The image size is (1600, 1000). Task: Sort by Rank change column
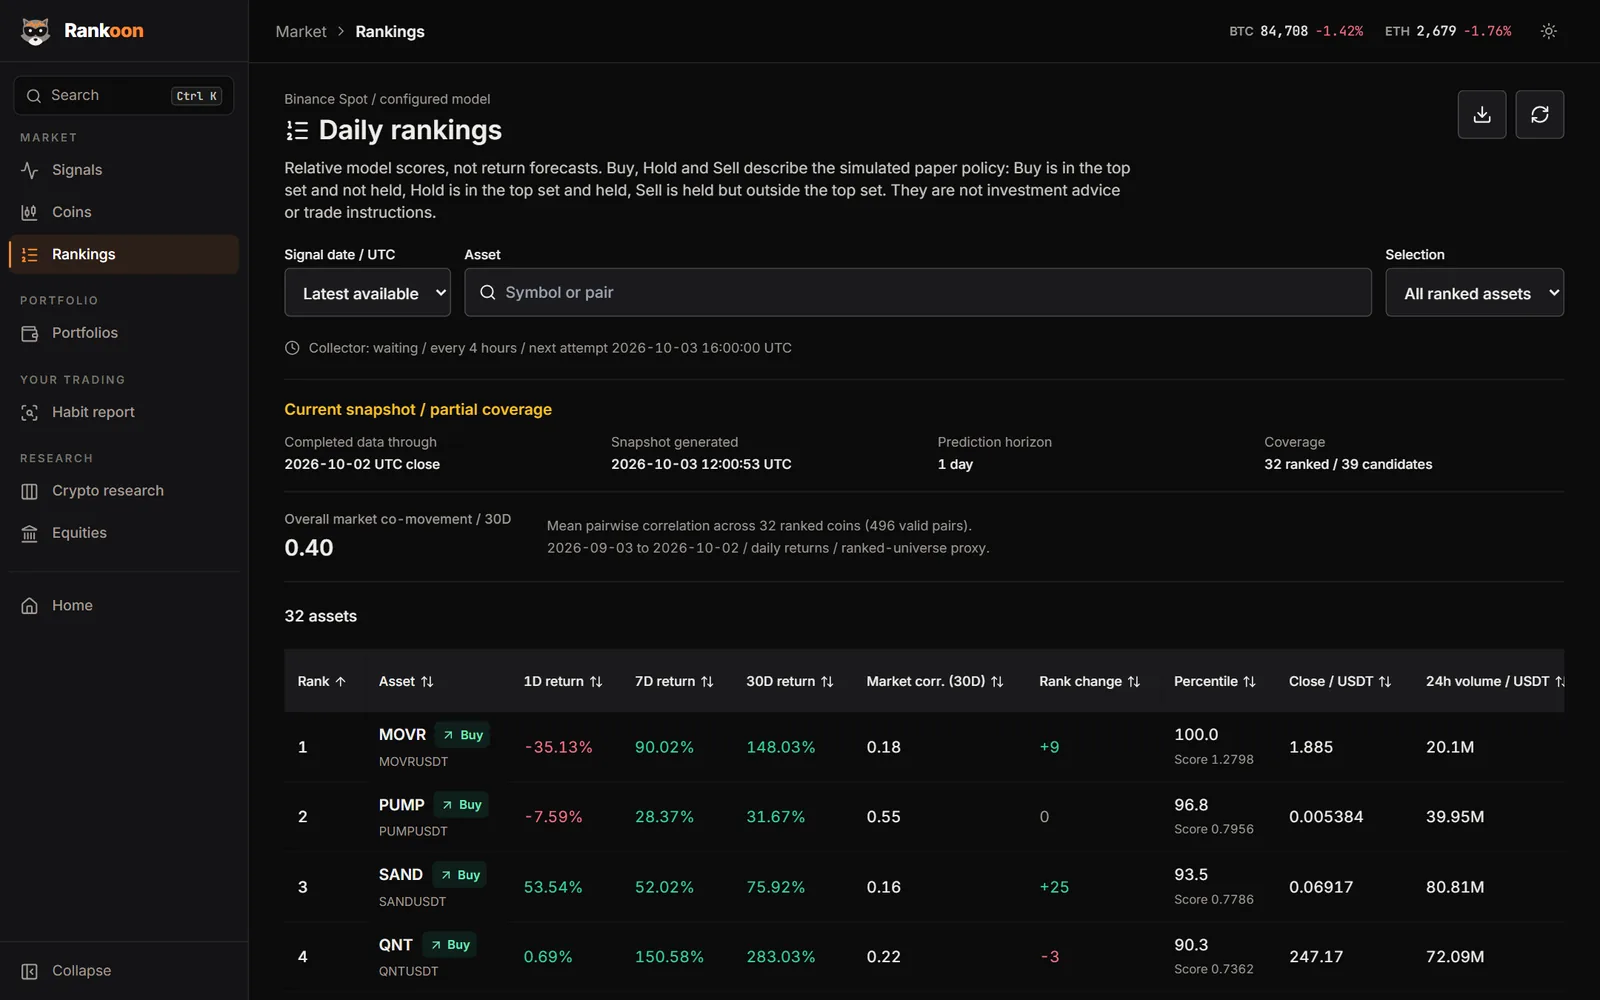(x=1089, y=681)
